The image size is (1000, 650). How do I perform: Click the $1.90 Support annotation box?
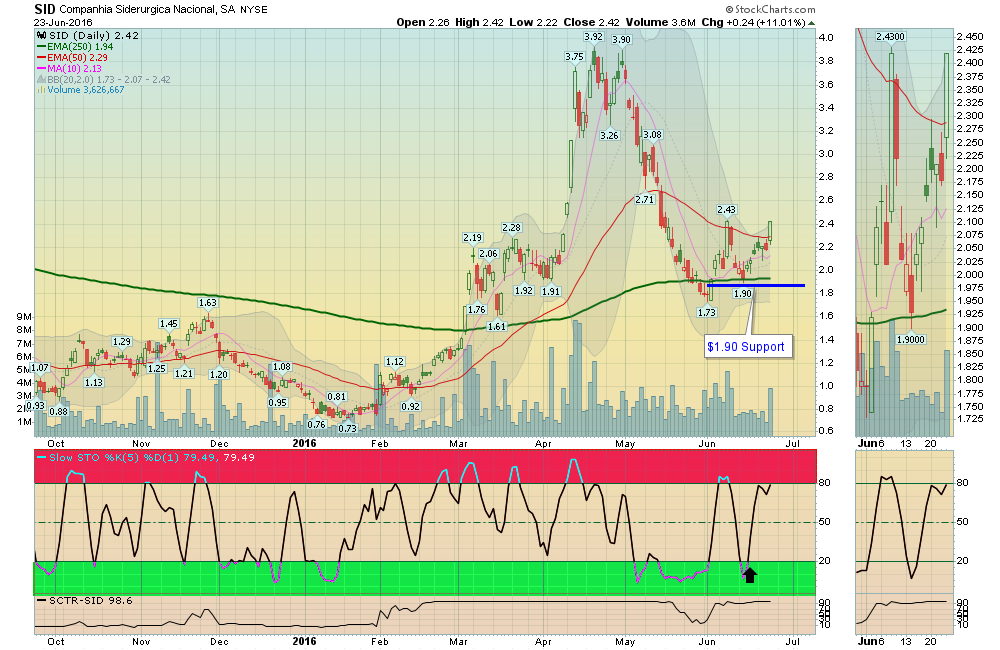click(747, 347)
